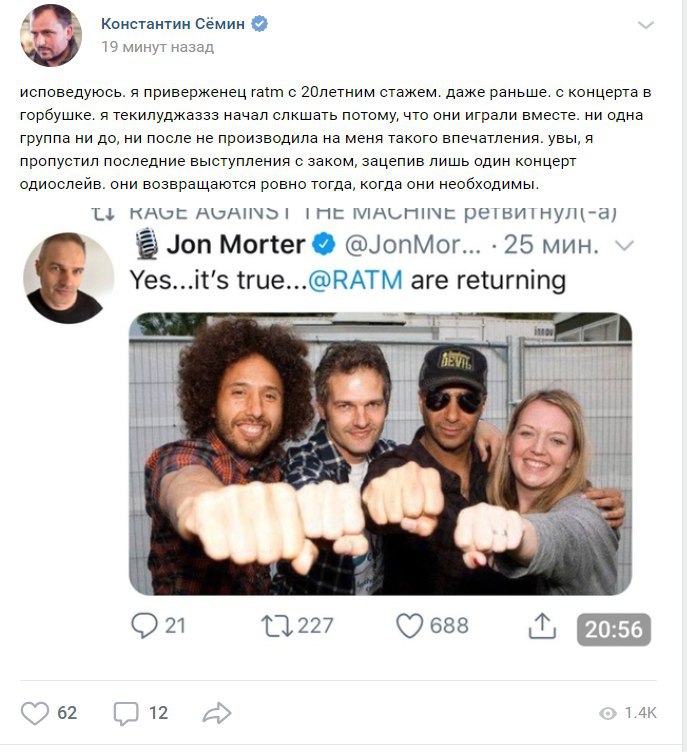Share the post with the arrow icon
This screenshot has width=687, height=752.
tap(217, 713)
